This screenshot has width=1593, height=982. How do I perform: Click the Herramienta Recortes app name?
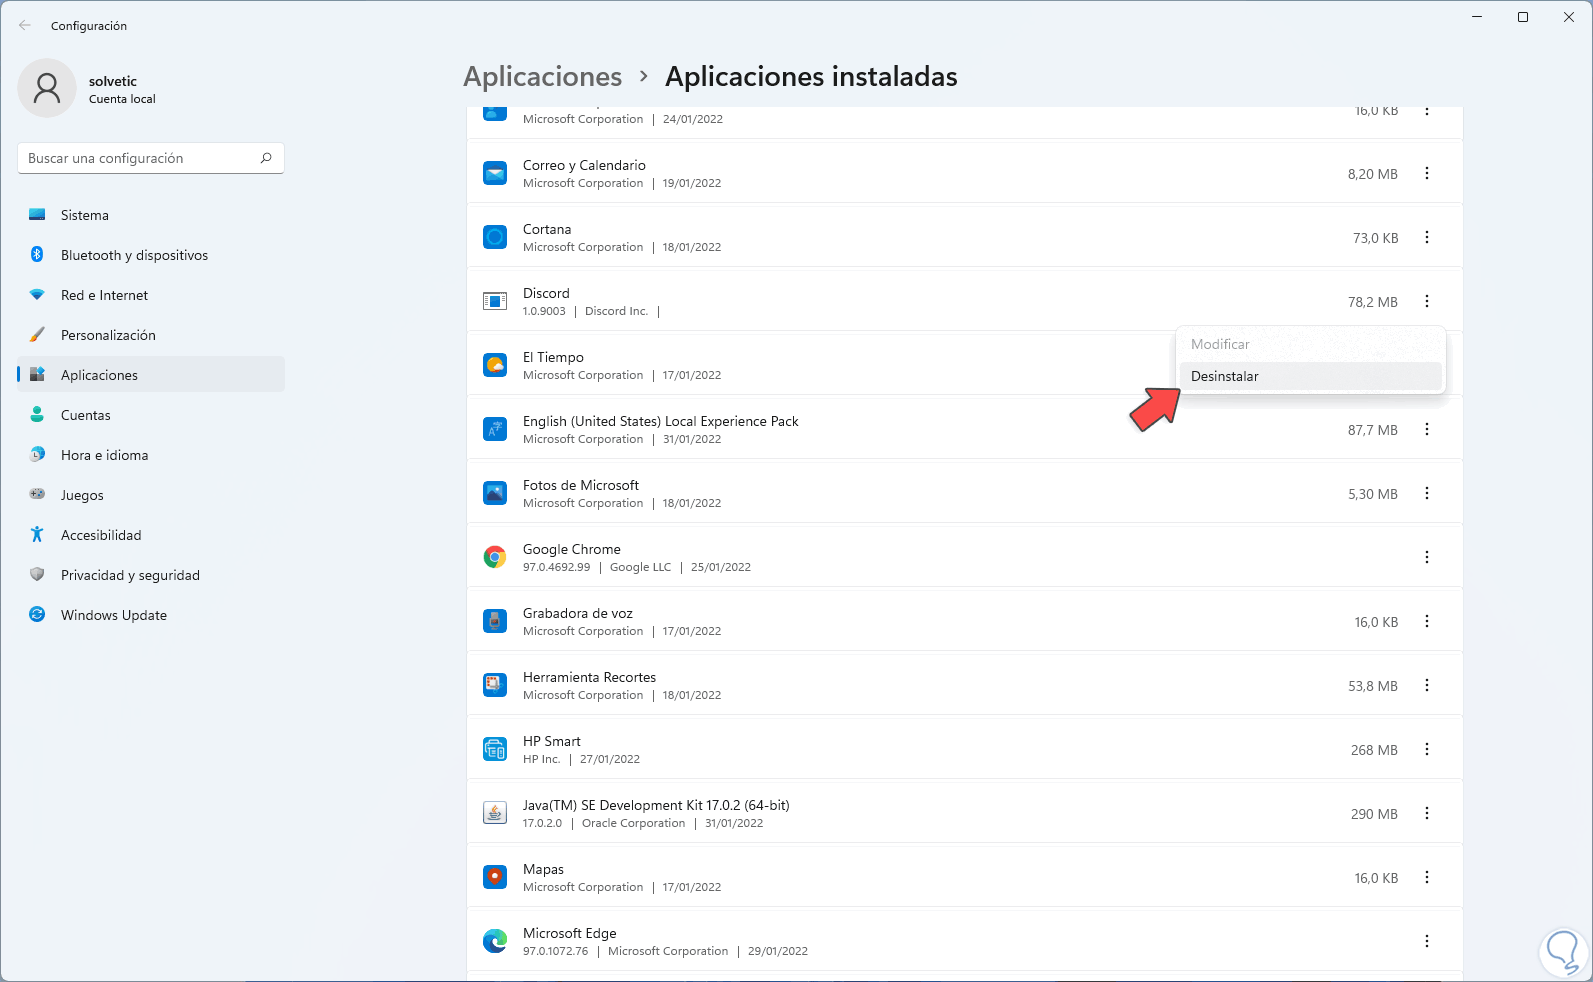(590, 677)
